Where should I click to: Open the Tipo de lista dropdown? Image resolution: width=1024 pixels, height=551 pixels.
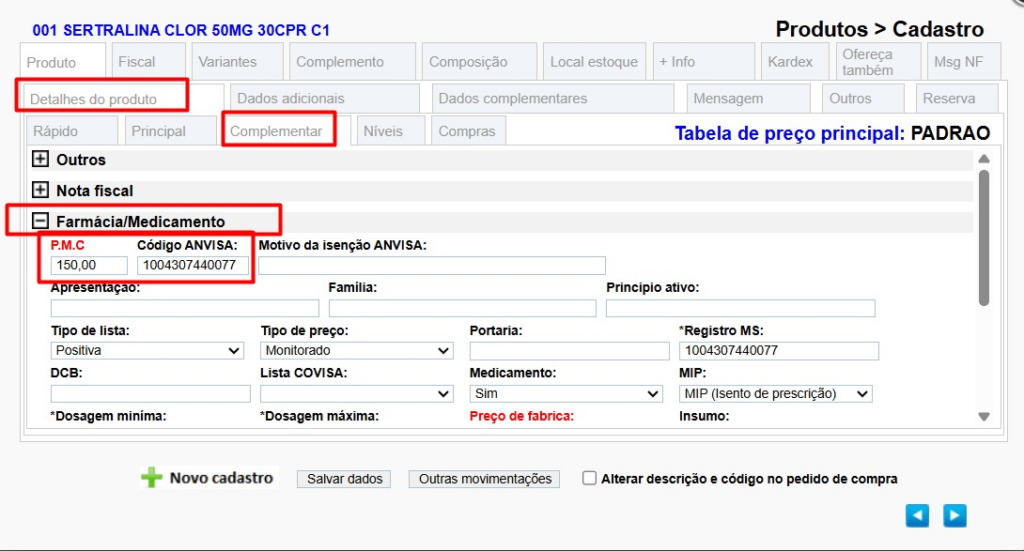click(x=147, y=351)
